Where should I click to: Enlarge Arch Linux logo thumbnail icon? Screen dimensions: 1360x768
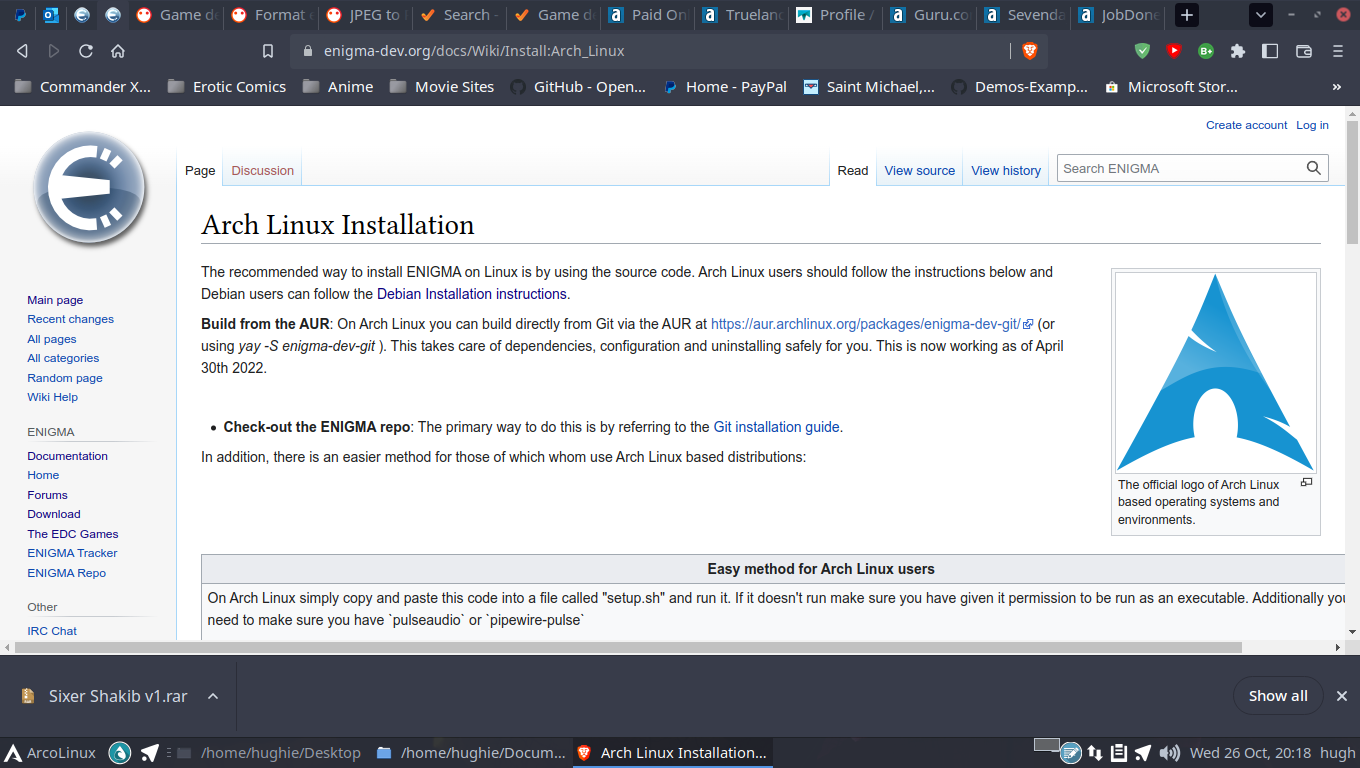point(1306,482)
